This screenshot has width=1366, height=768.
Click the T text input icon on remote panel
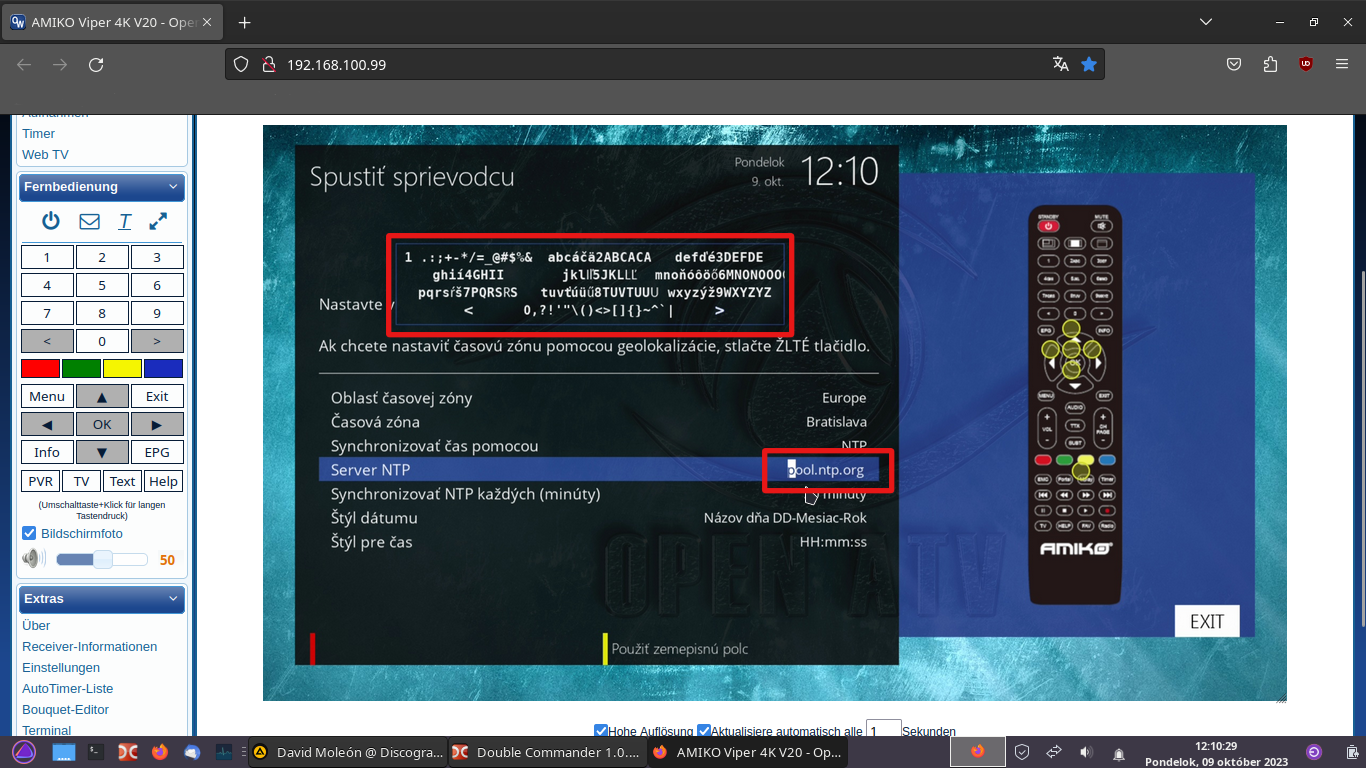pos(124,221)
